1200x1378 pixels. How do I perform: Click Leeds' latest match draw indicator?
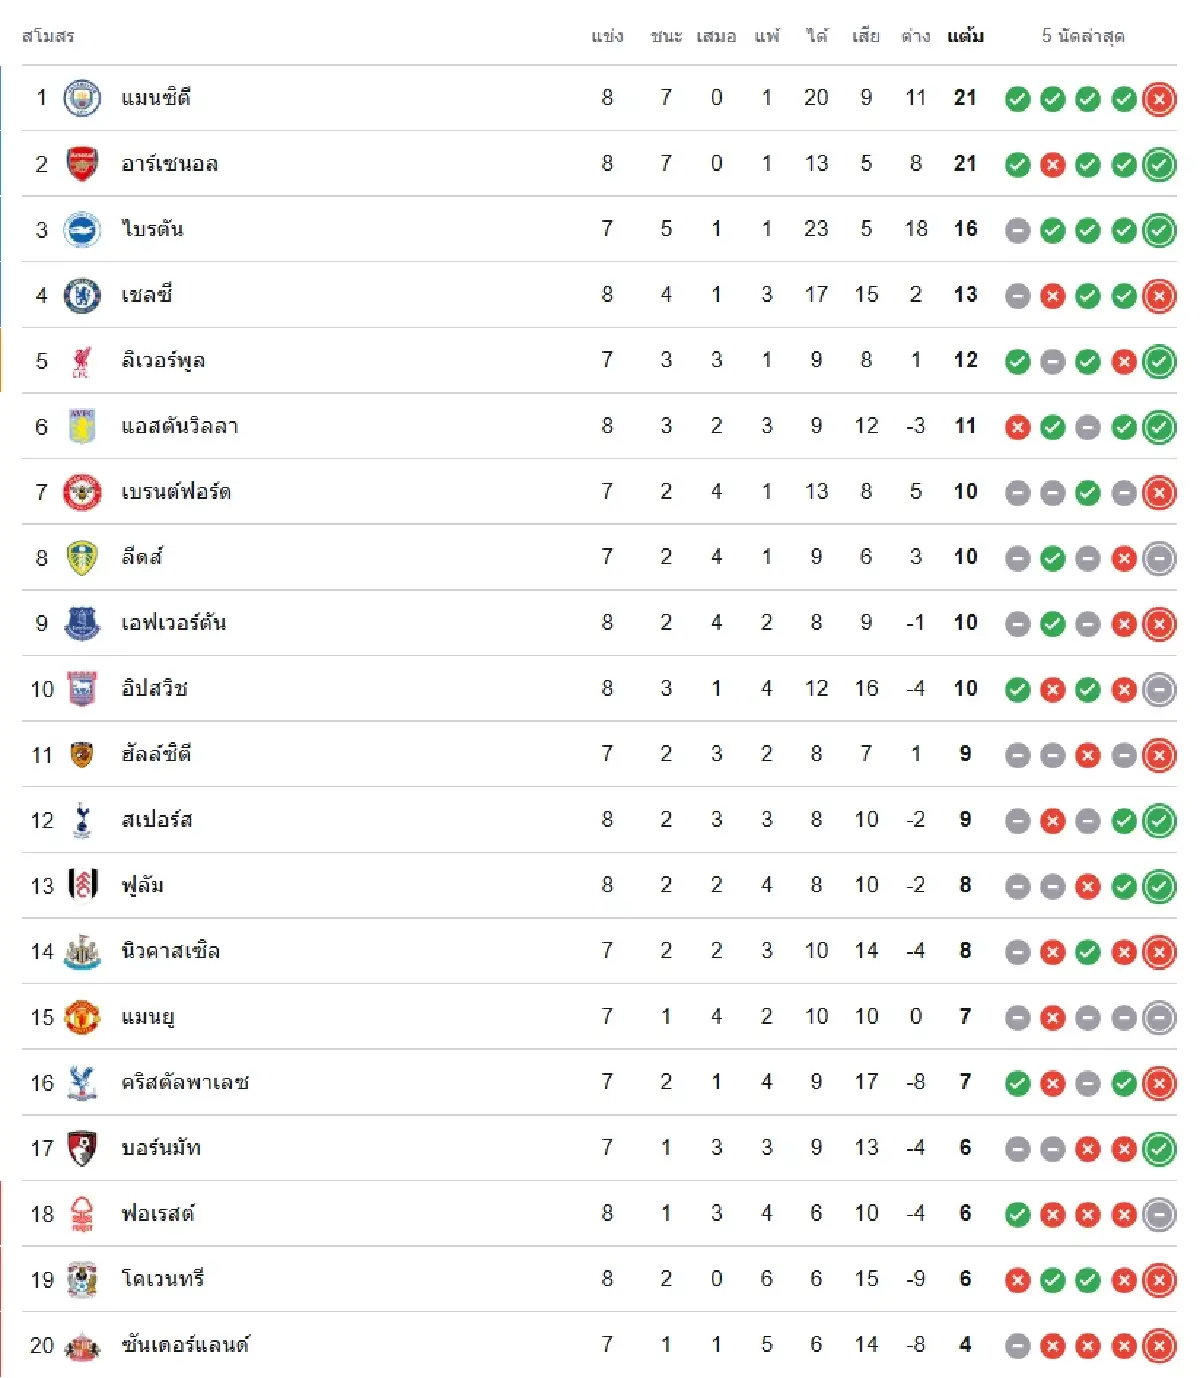(1159, 558)
